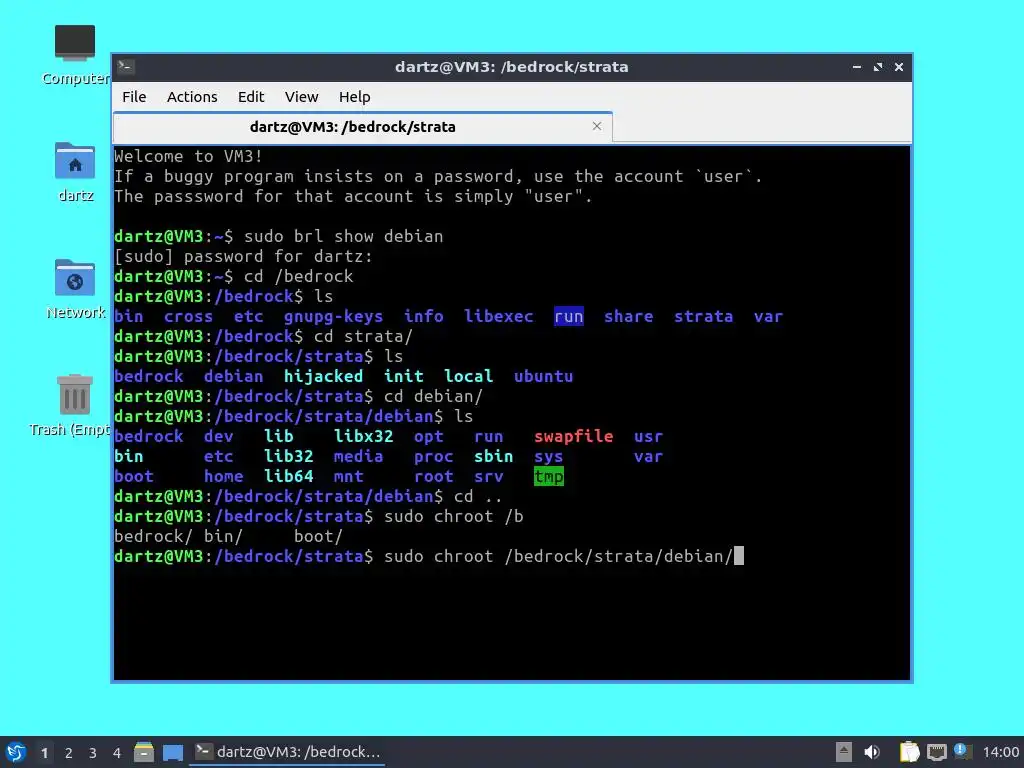Click "hijacked" in the strata listing
This screenshot has width=1024, height=768.
pyautogui.click(x=323, y=376)
